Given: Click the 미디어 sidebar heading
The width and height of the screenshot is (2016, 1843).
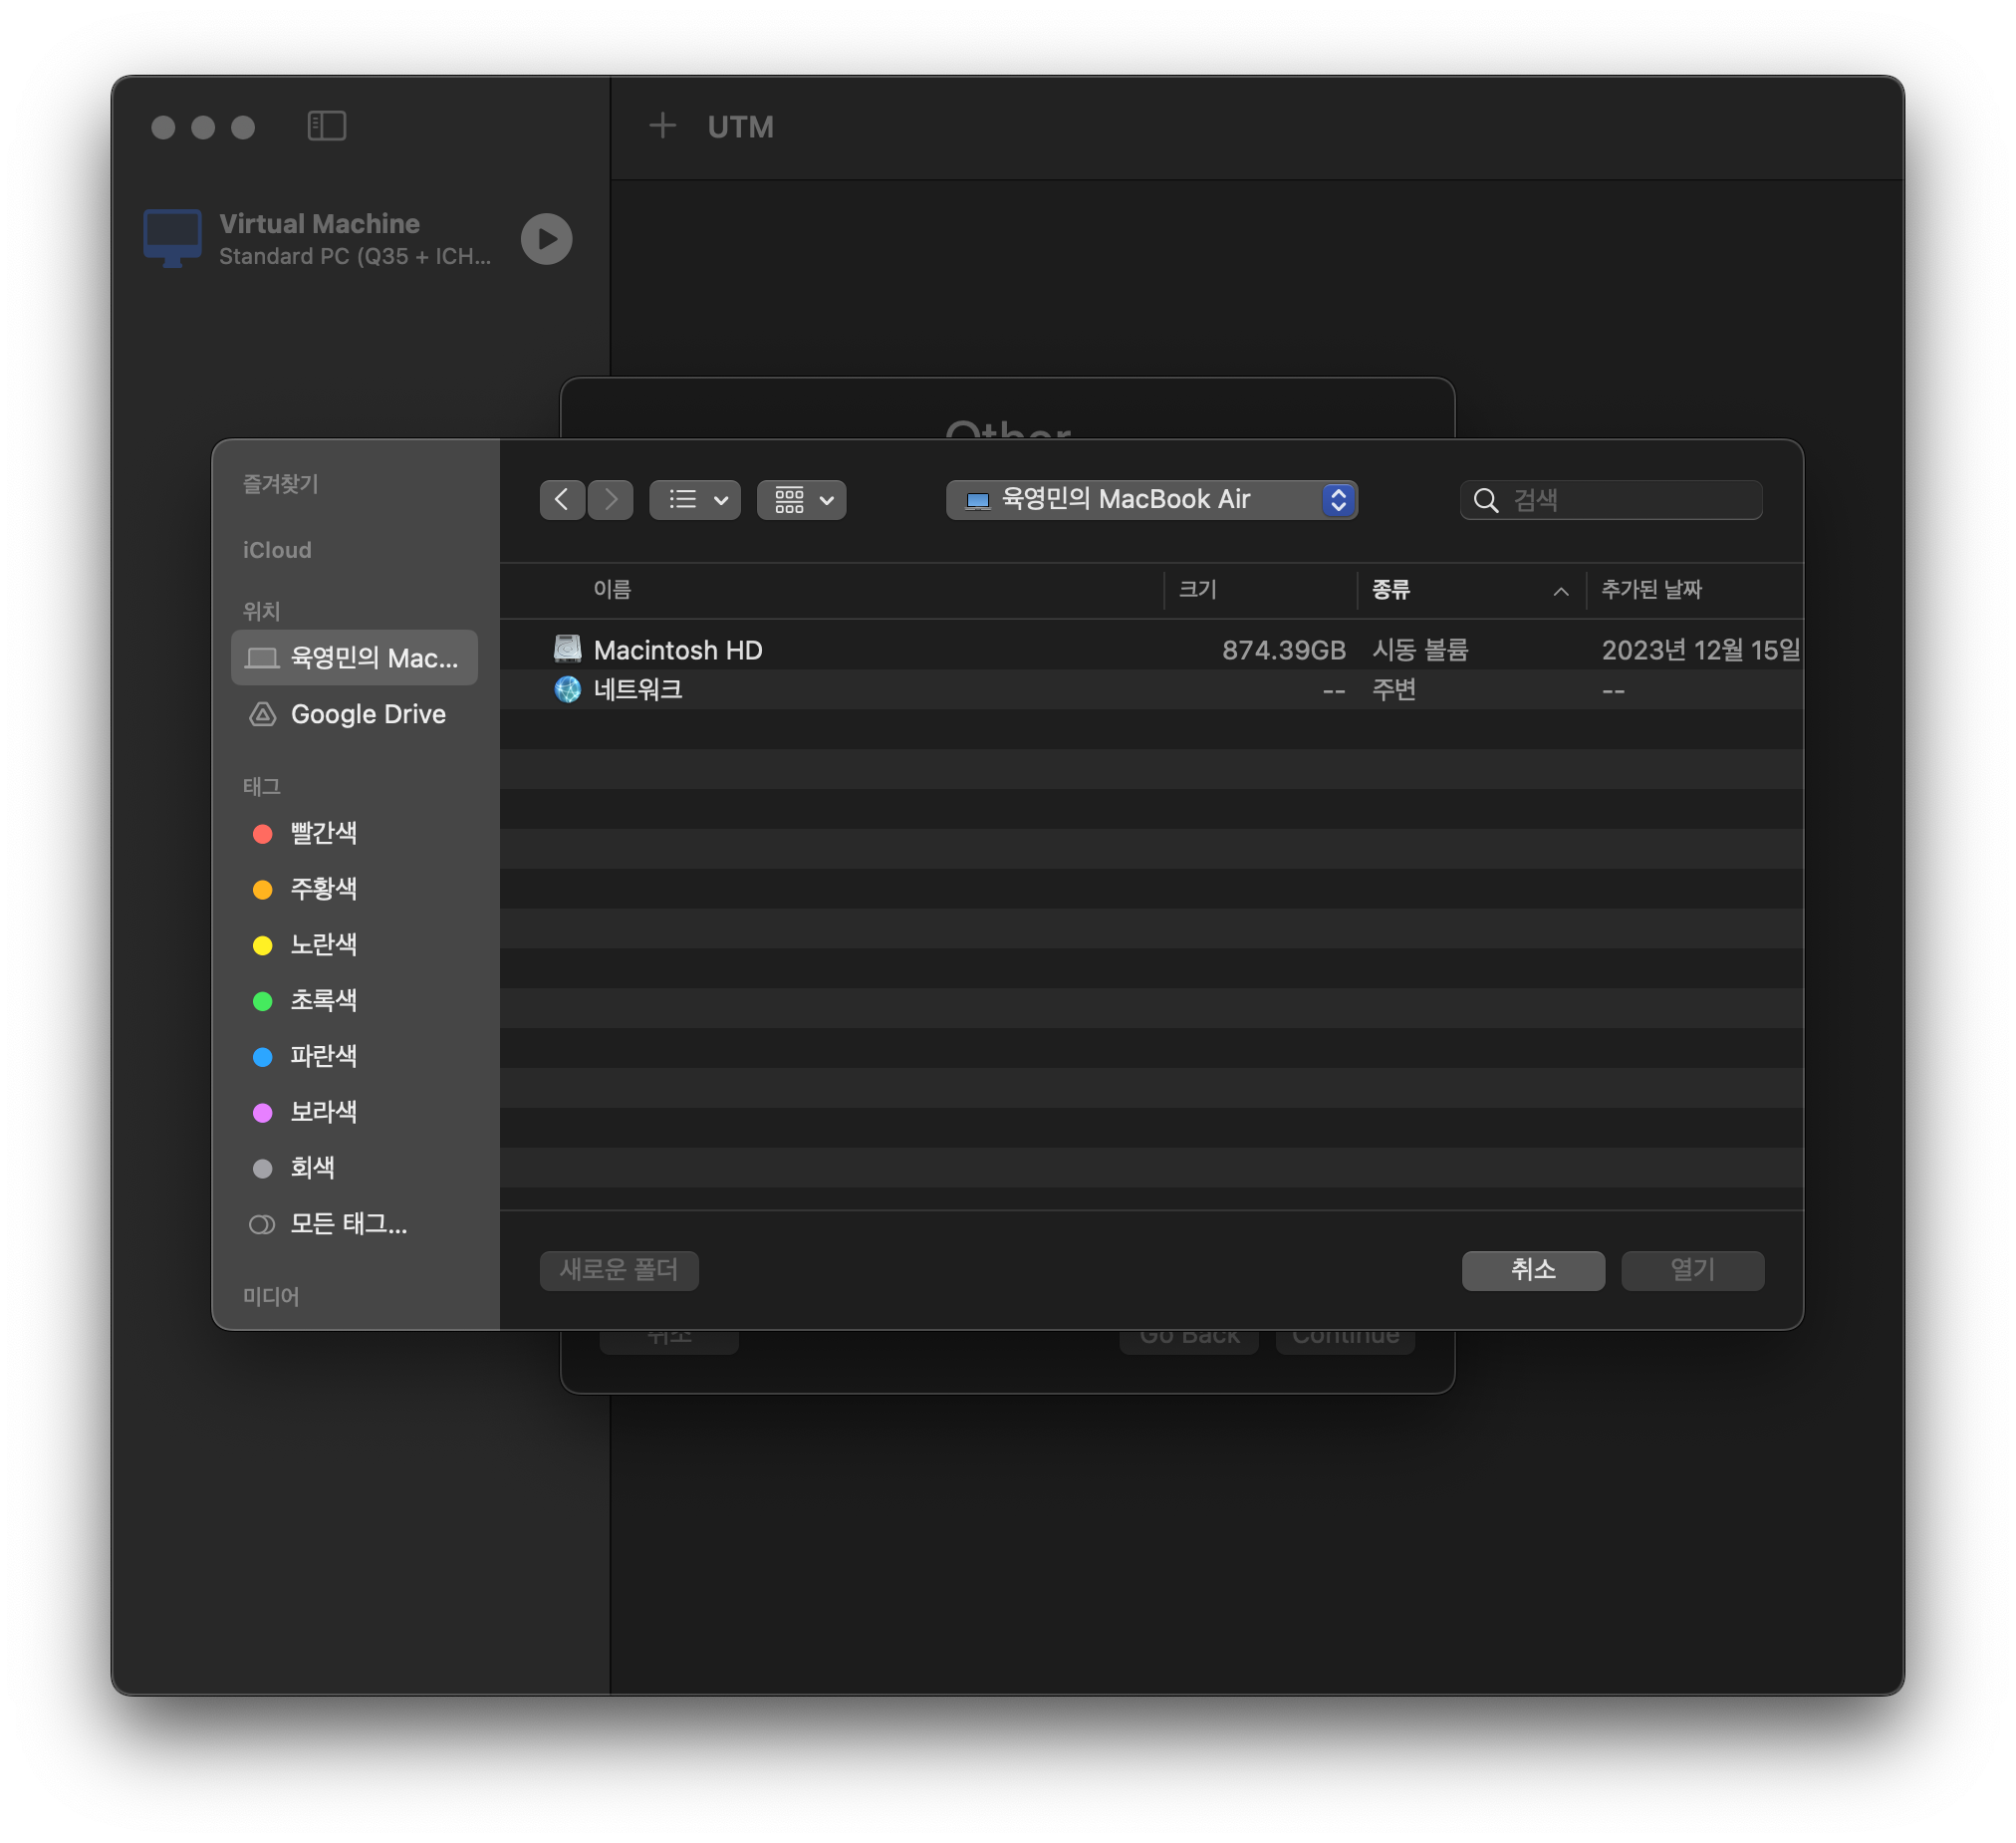Looking at the screenshot, I should click(271, 1296).
